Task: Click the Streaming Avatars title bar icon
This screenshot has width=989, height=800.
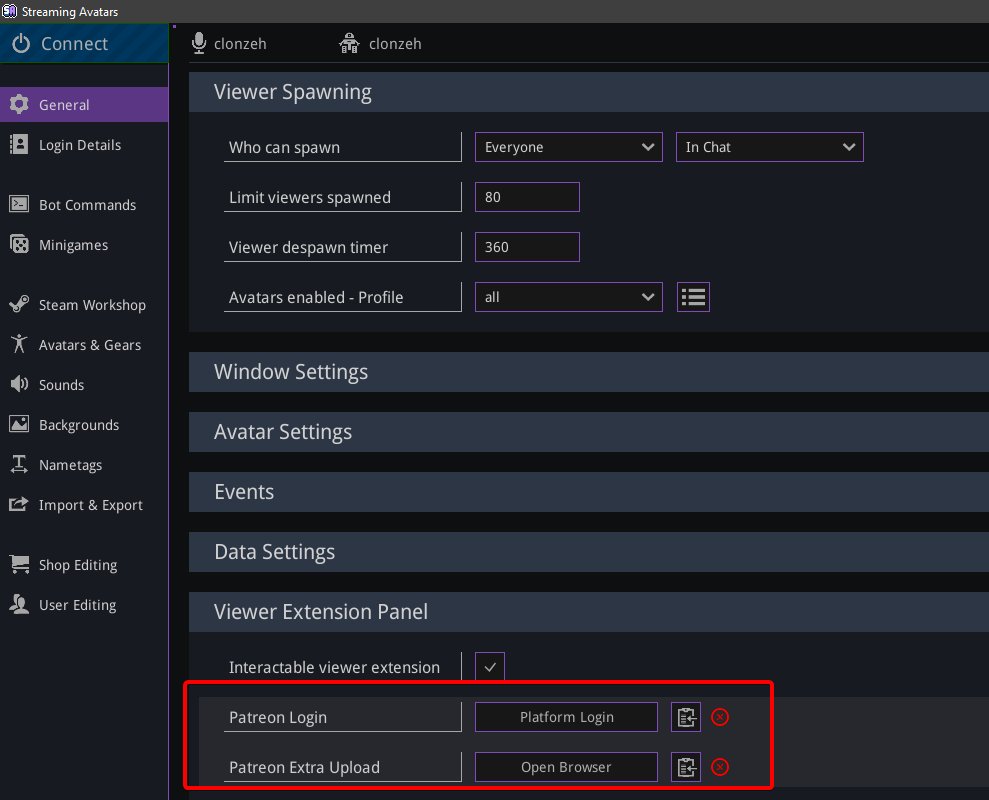Action: 9,11
